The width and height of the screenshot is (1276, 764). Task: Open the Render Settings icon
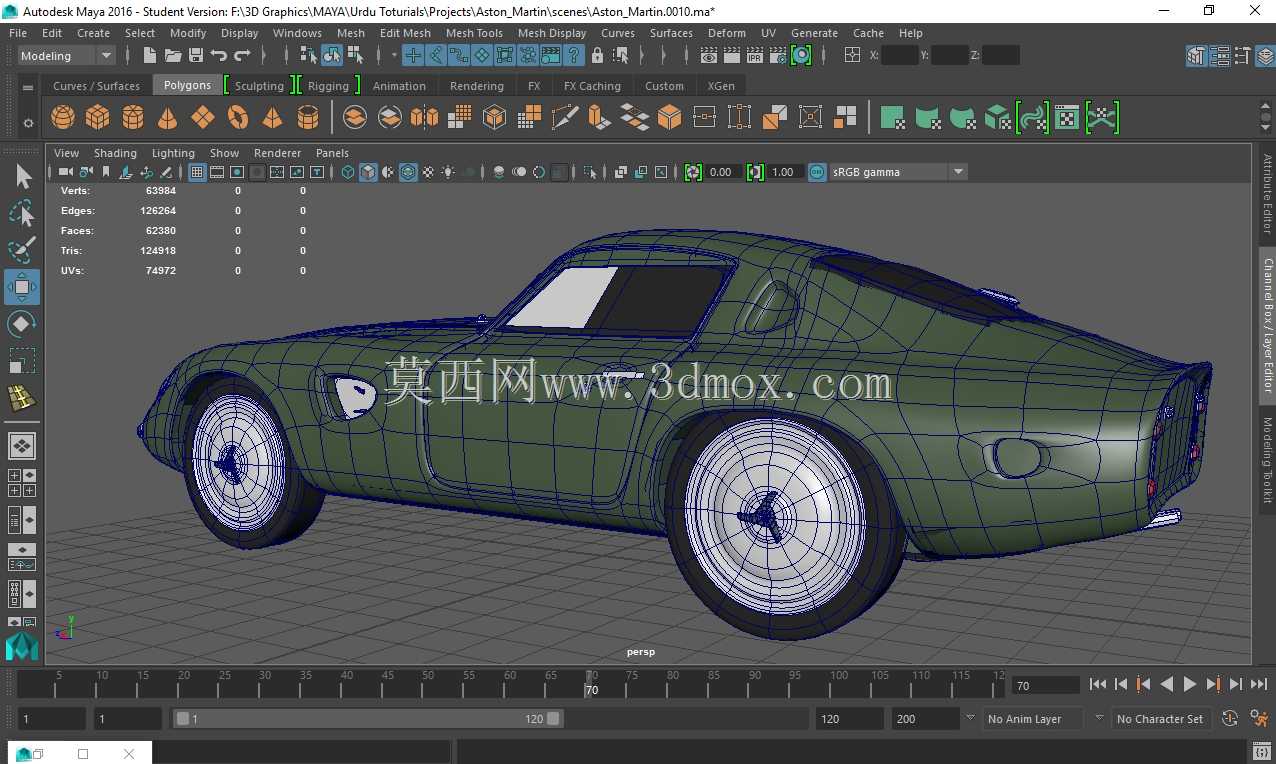pyautogui.click(x=778, y=55)
